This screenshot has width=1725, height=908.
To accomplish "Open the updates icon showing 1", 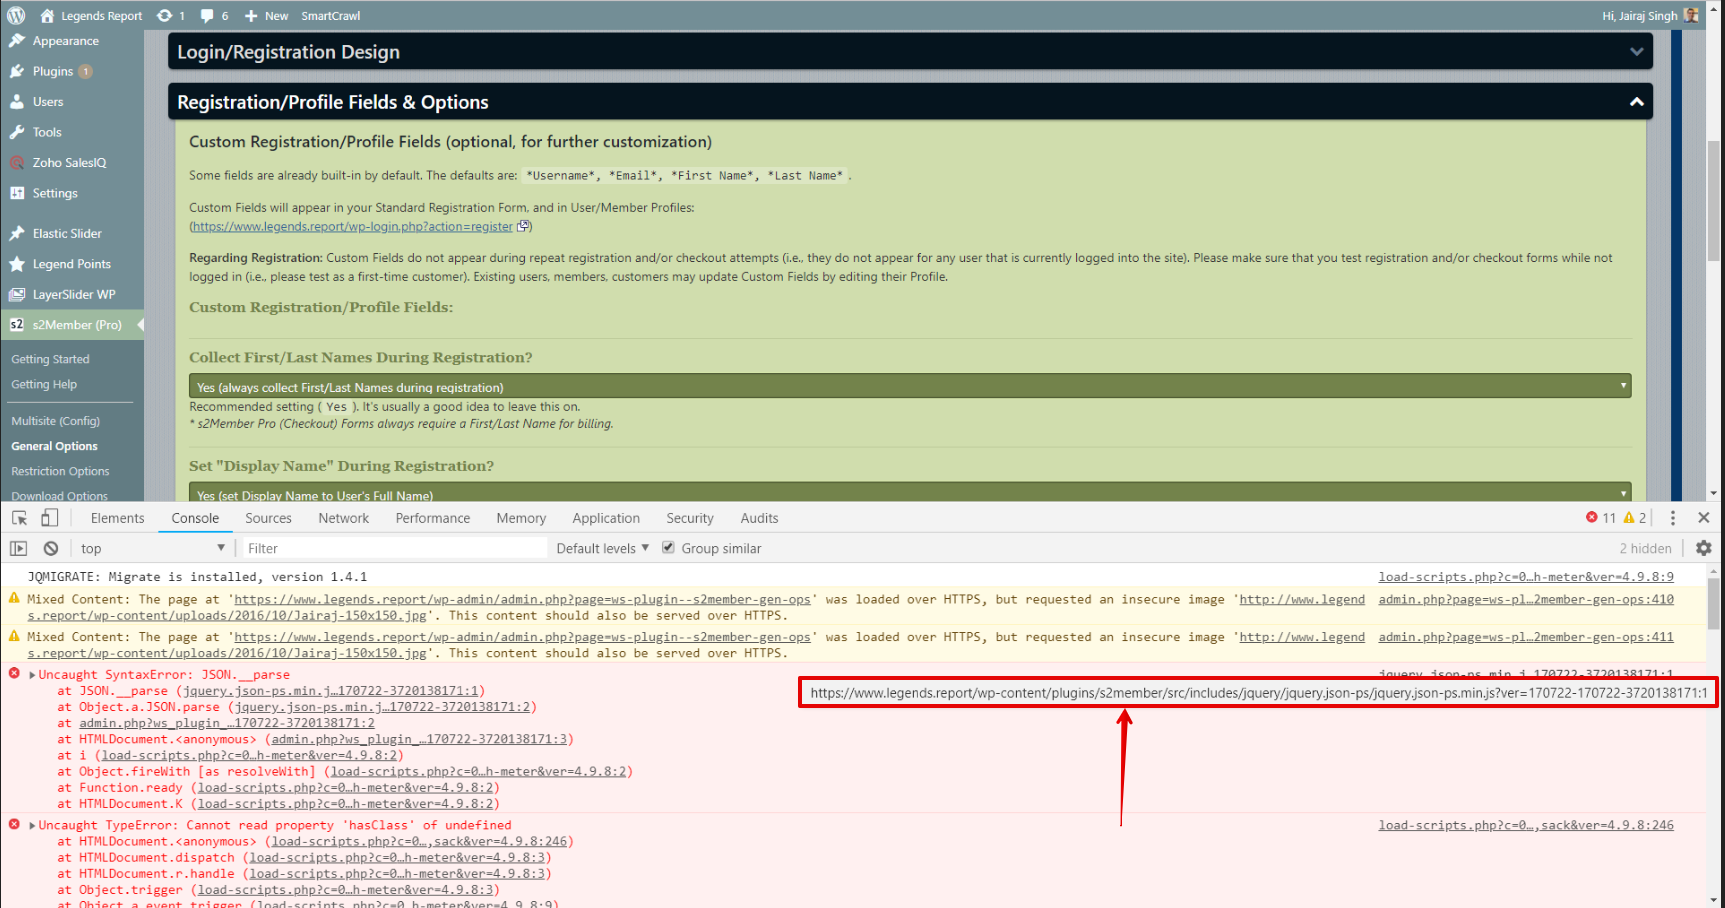I will click(x=164, y=15).
